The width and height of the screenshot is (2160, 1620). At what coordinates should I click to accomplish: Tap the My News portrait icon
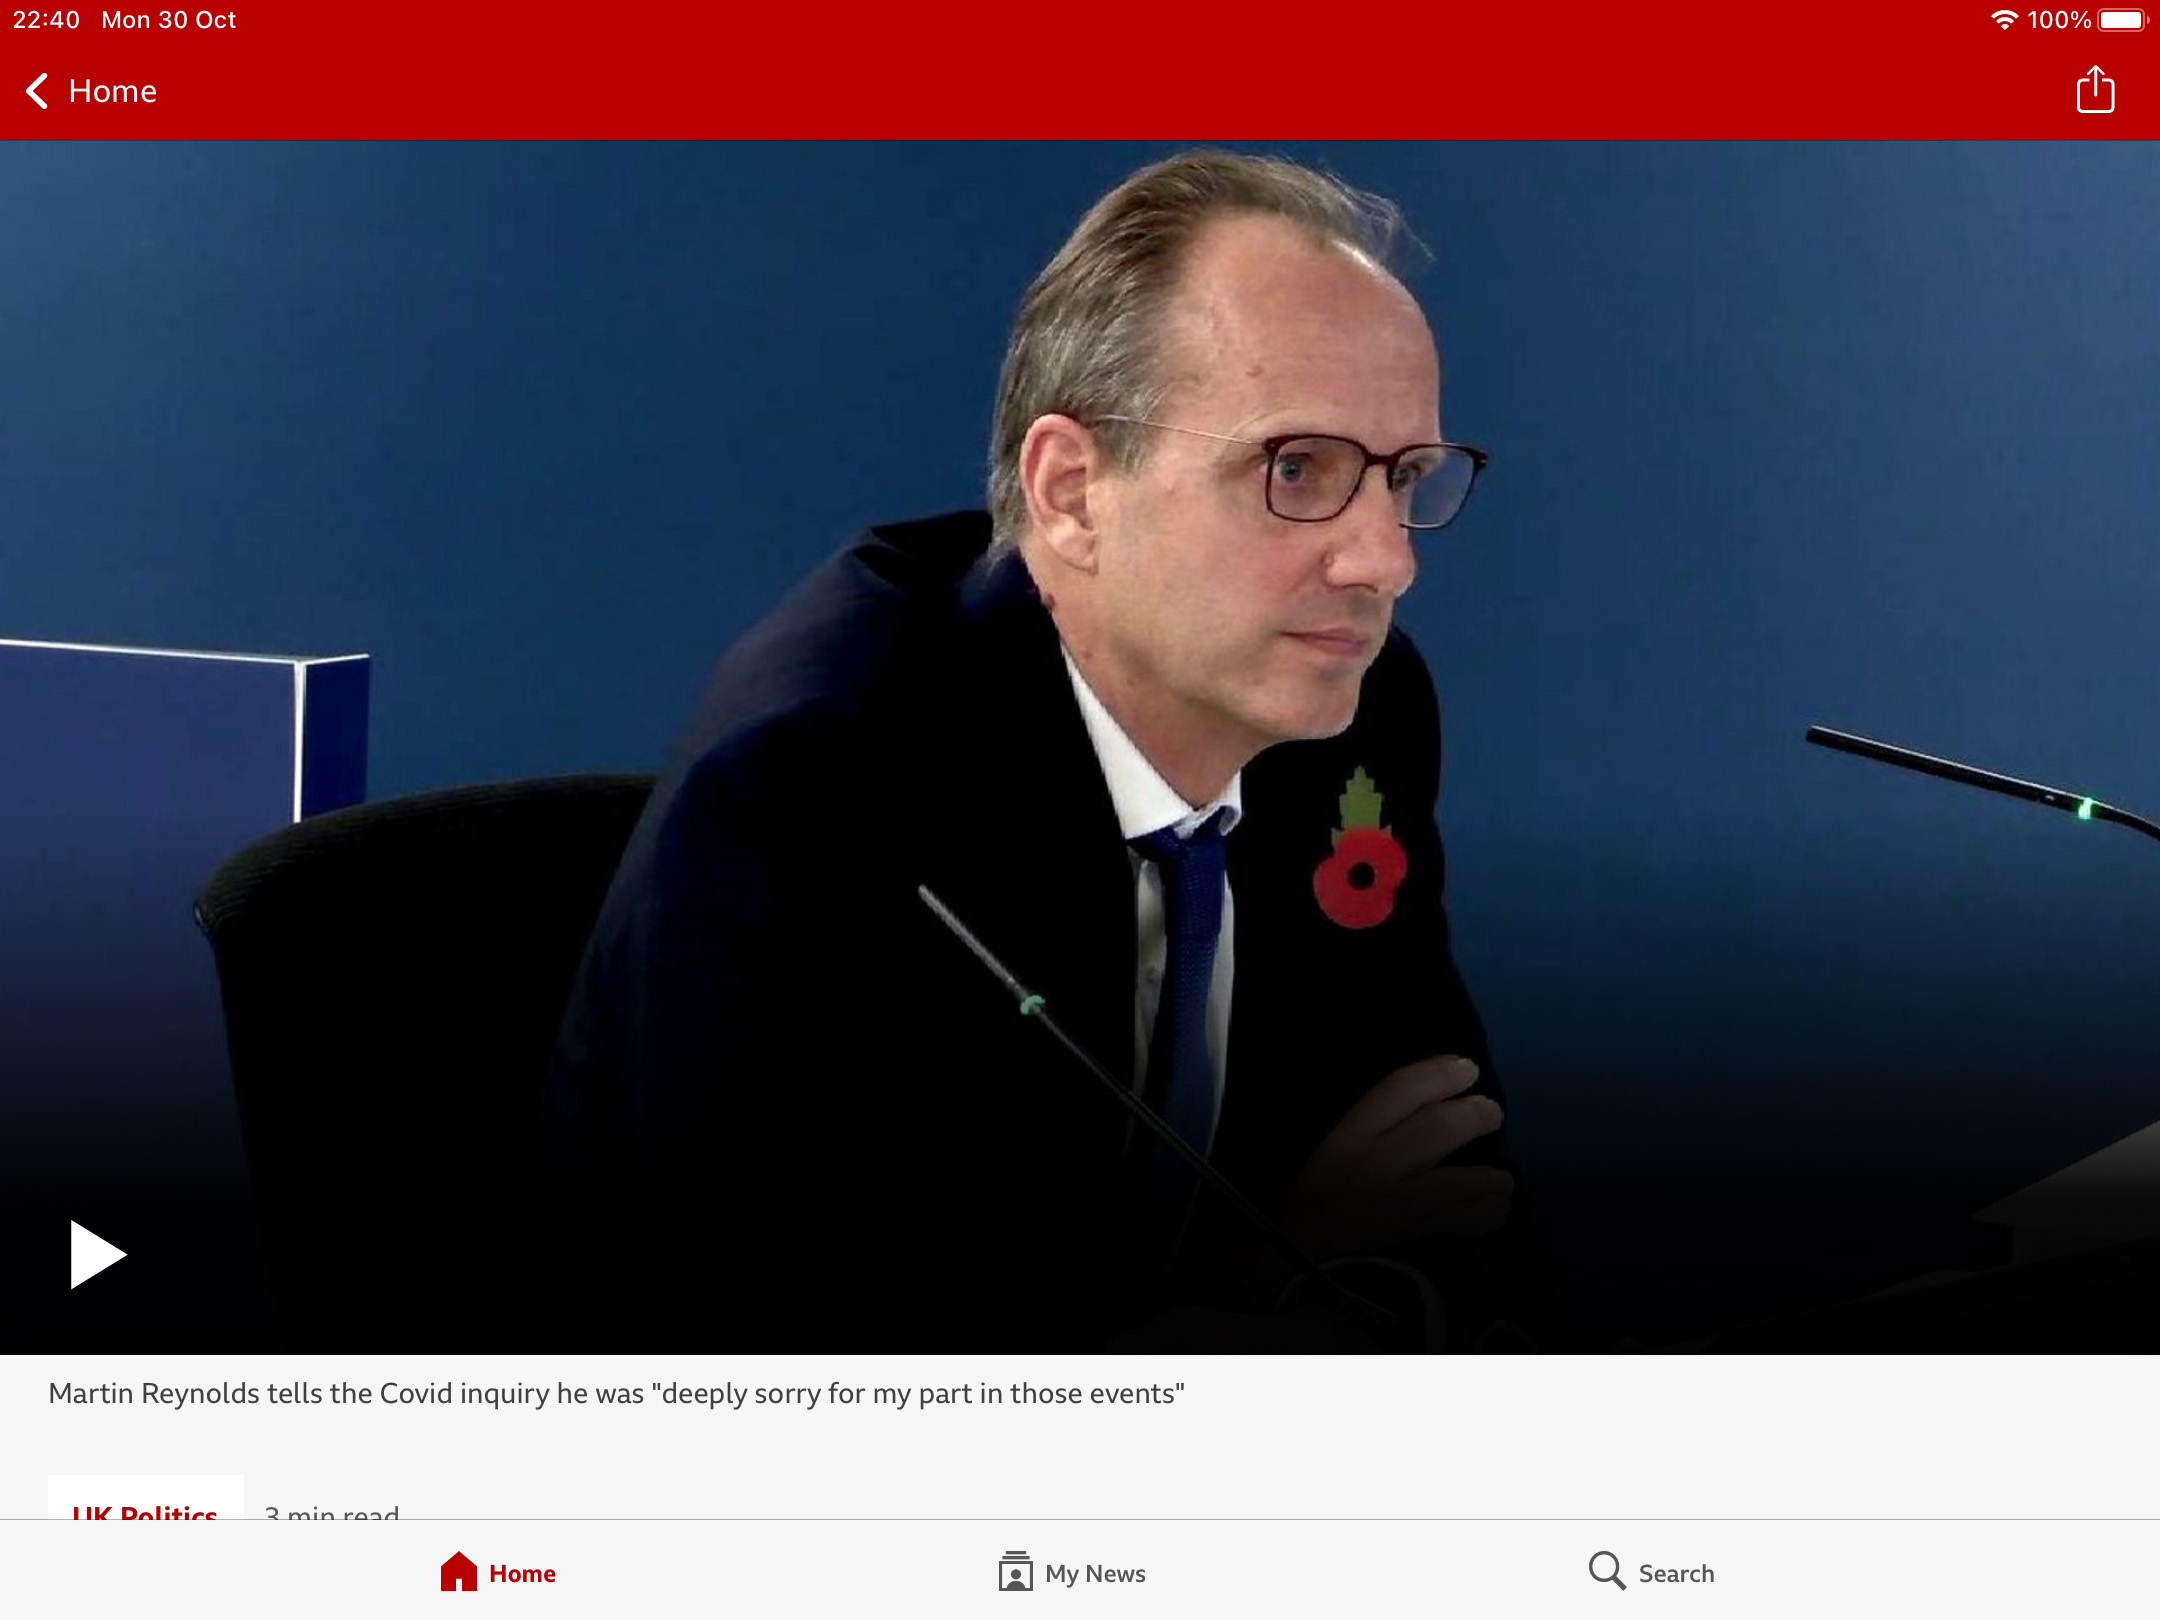coord(1015,1571)
